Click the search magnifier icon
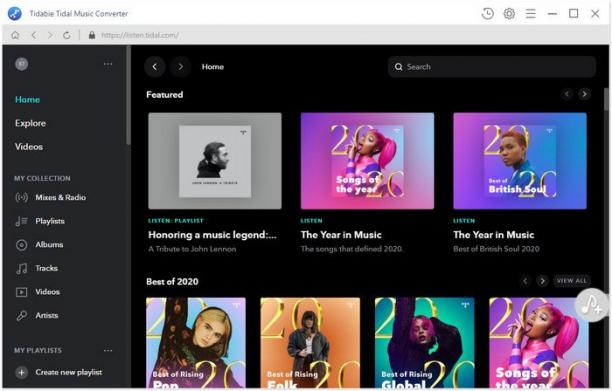 pyautogui.click(x=399, y=67)
